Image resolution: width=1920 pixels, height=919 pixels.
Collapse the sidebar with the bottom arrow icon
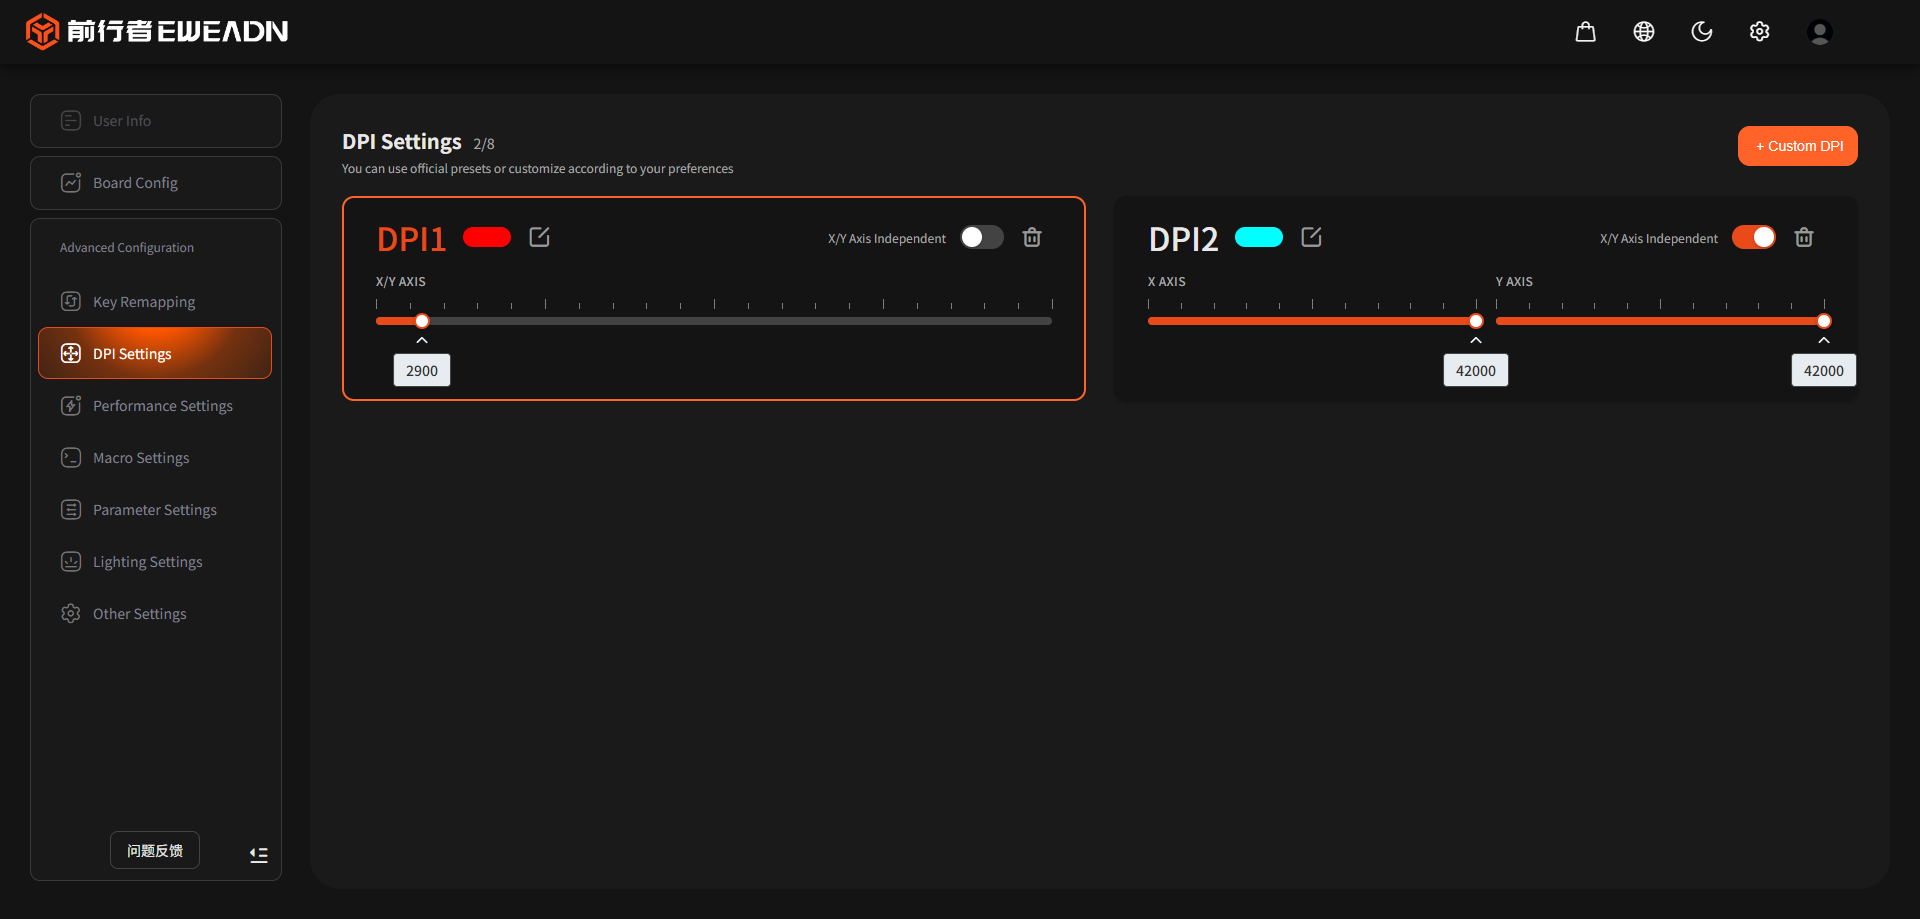tap(258, 854)
